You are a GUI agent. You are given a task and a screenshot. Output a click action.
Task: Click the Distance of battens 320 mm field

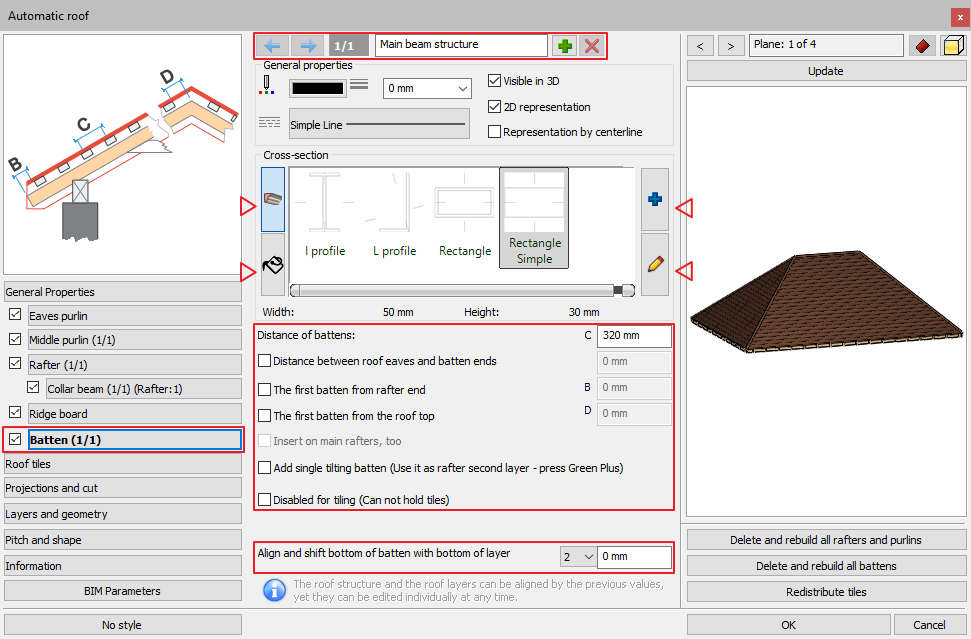click(x=634, y=336)
